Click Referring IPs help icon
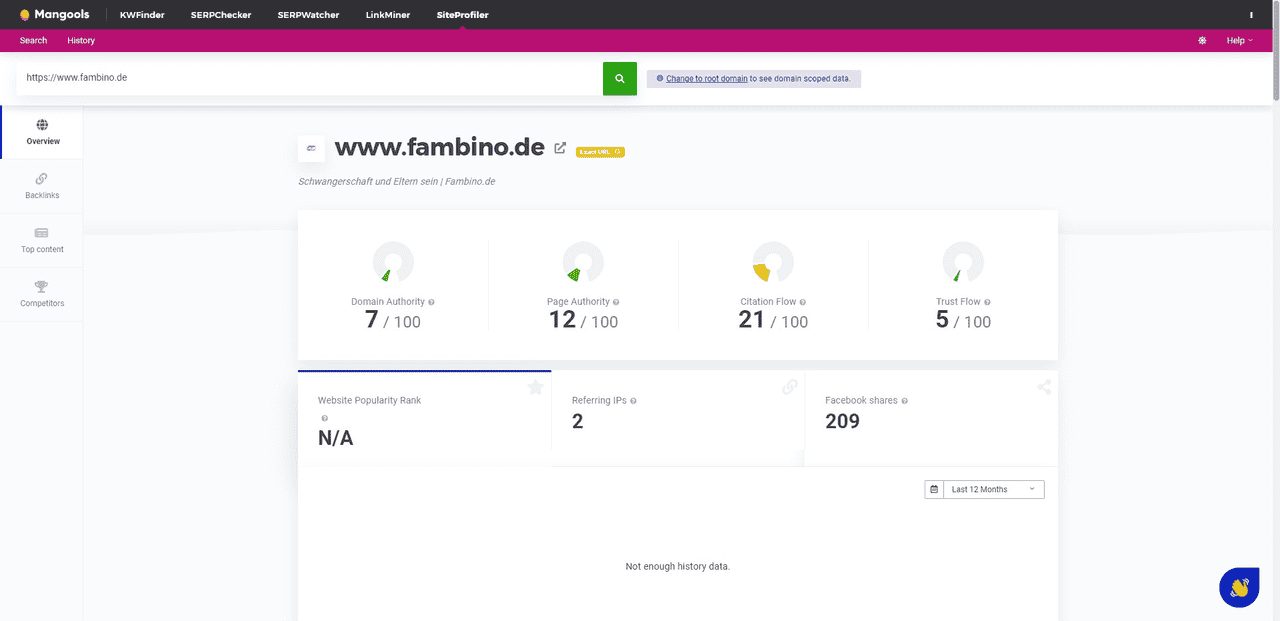Image resolution: width=1280 pixels, height=621 pixels. point(633,401)
